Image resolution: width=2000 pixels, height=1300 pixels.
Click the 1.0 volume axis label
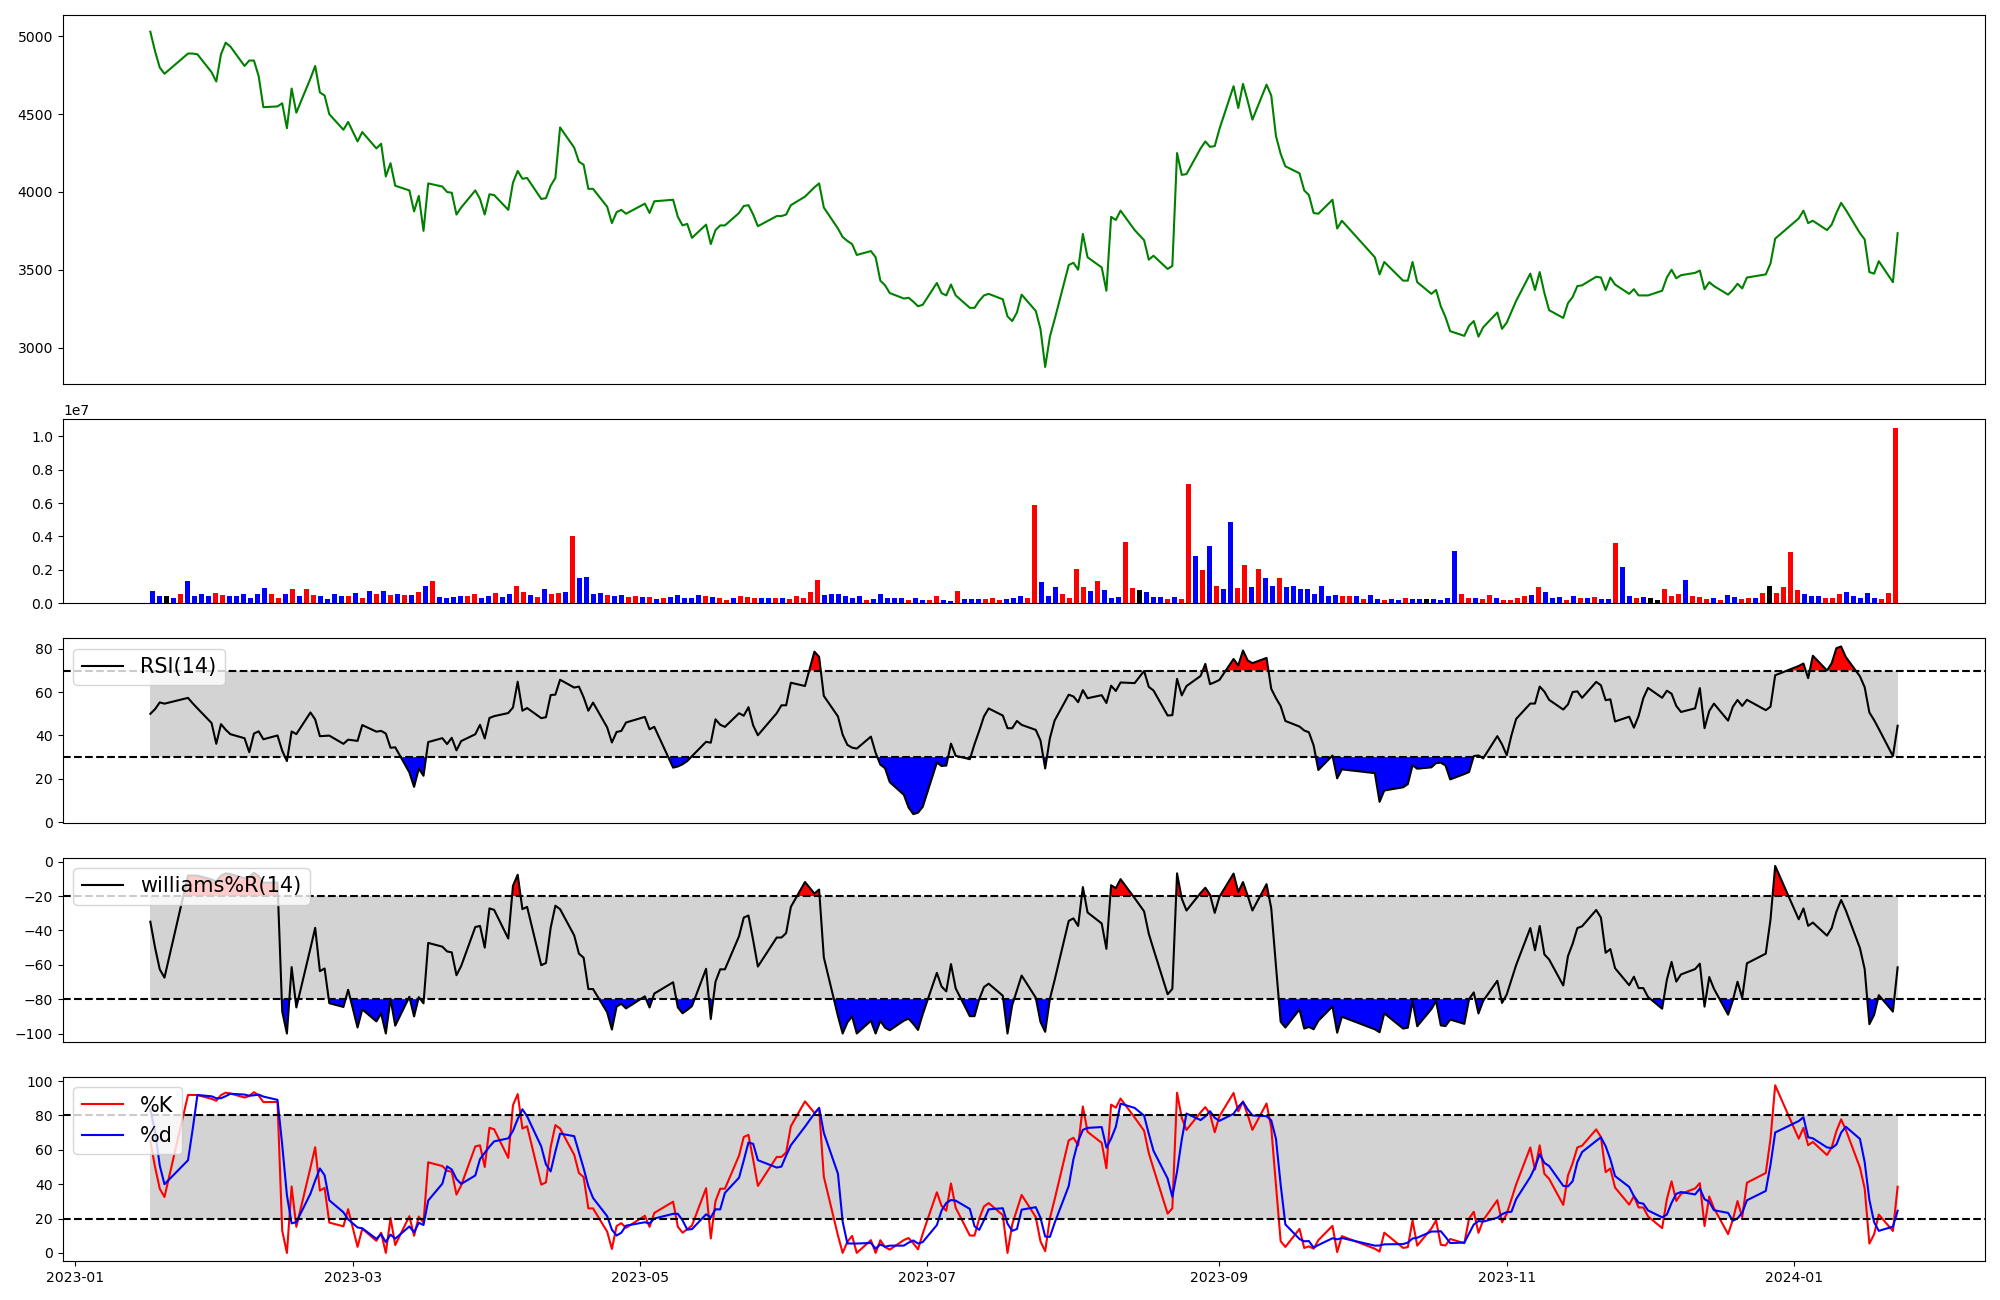point(42,437)
